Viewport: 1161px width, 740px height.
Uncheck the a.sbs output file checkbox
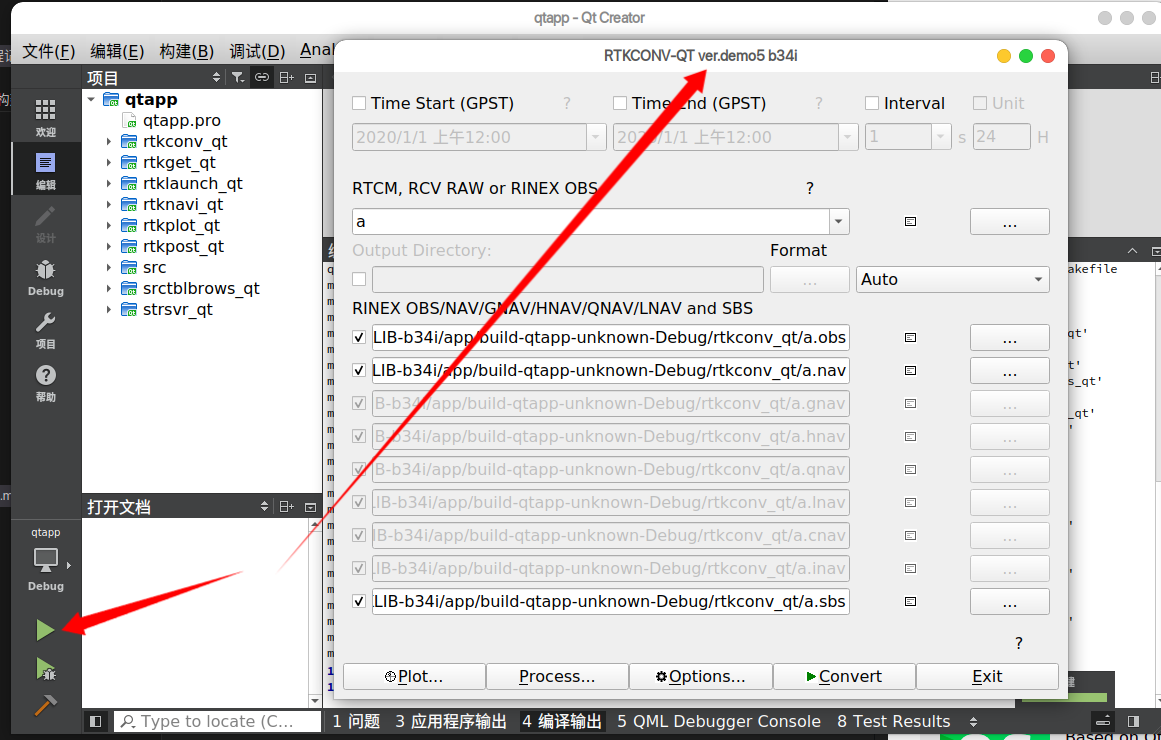click(x=358, y=601)
